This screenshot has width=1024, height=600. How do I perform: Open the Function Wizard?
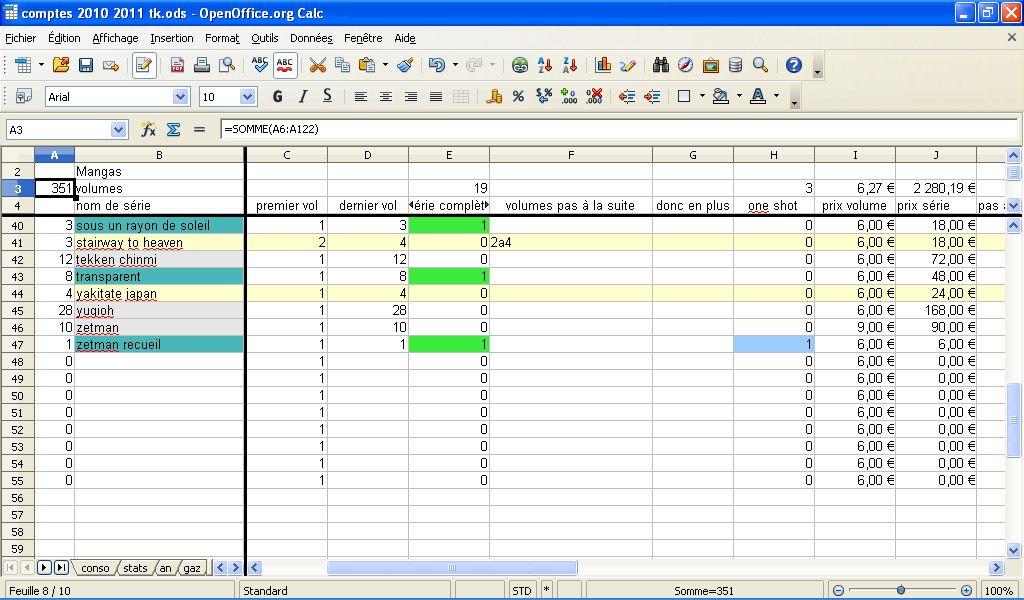[148, 129]
